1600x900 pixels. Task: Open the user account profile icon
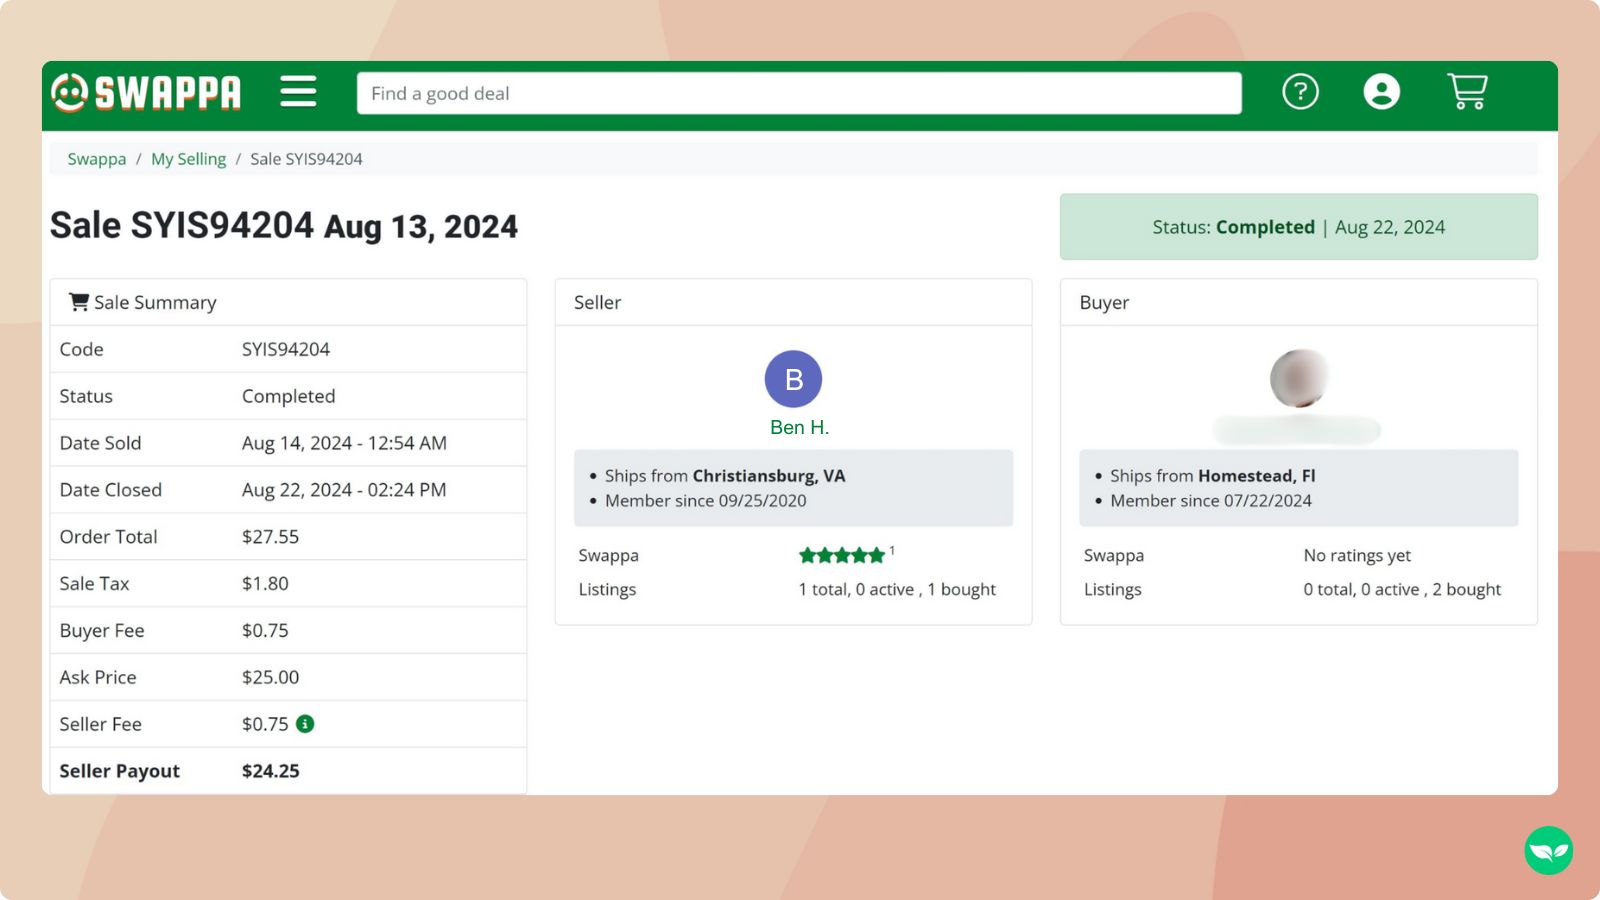coord(1381,92)
